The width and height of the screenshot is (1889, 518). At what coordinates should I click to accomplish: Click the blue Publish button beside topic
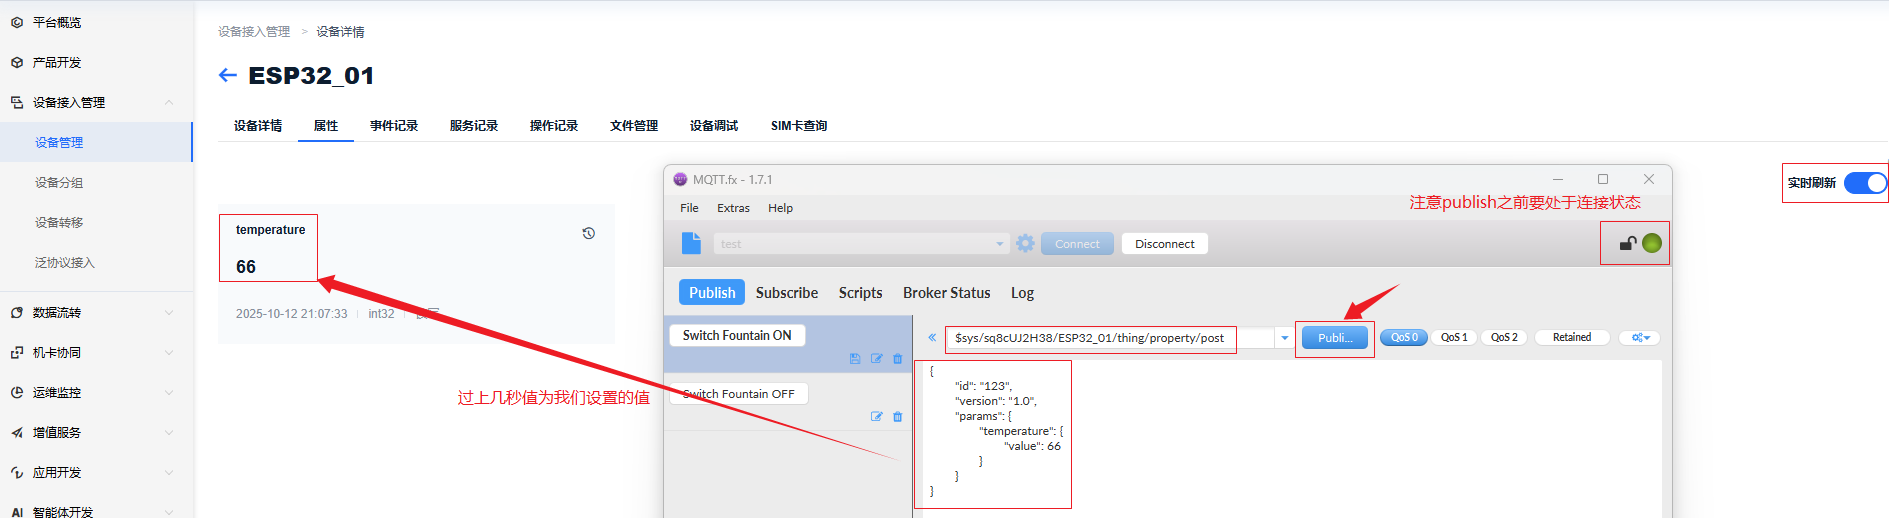(x=1335, y=338)
